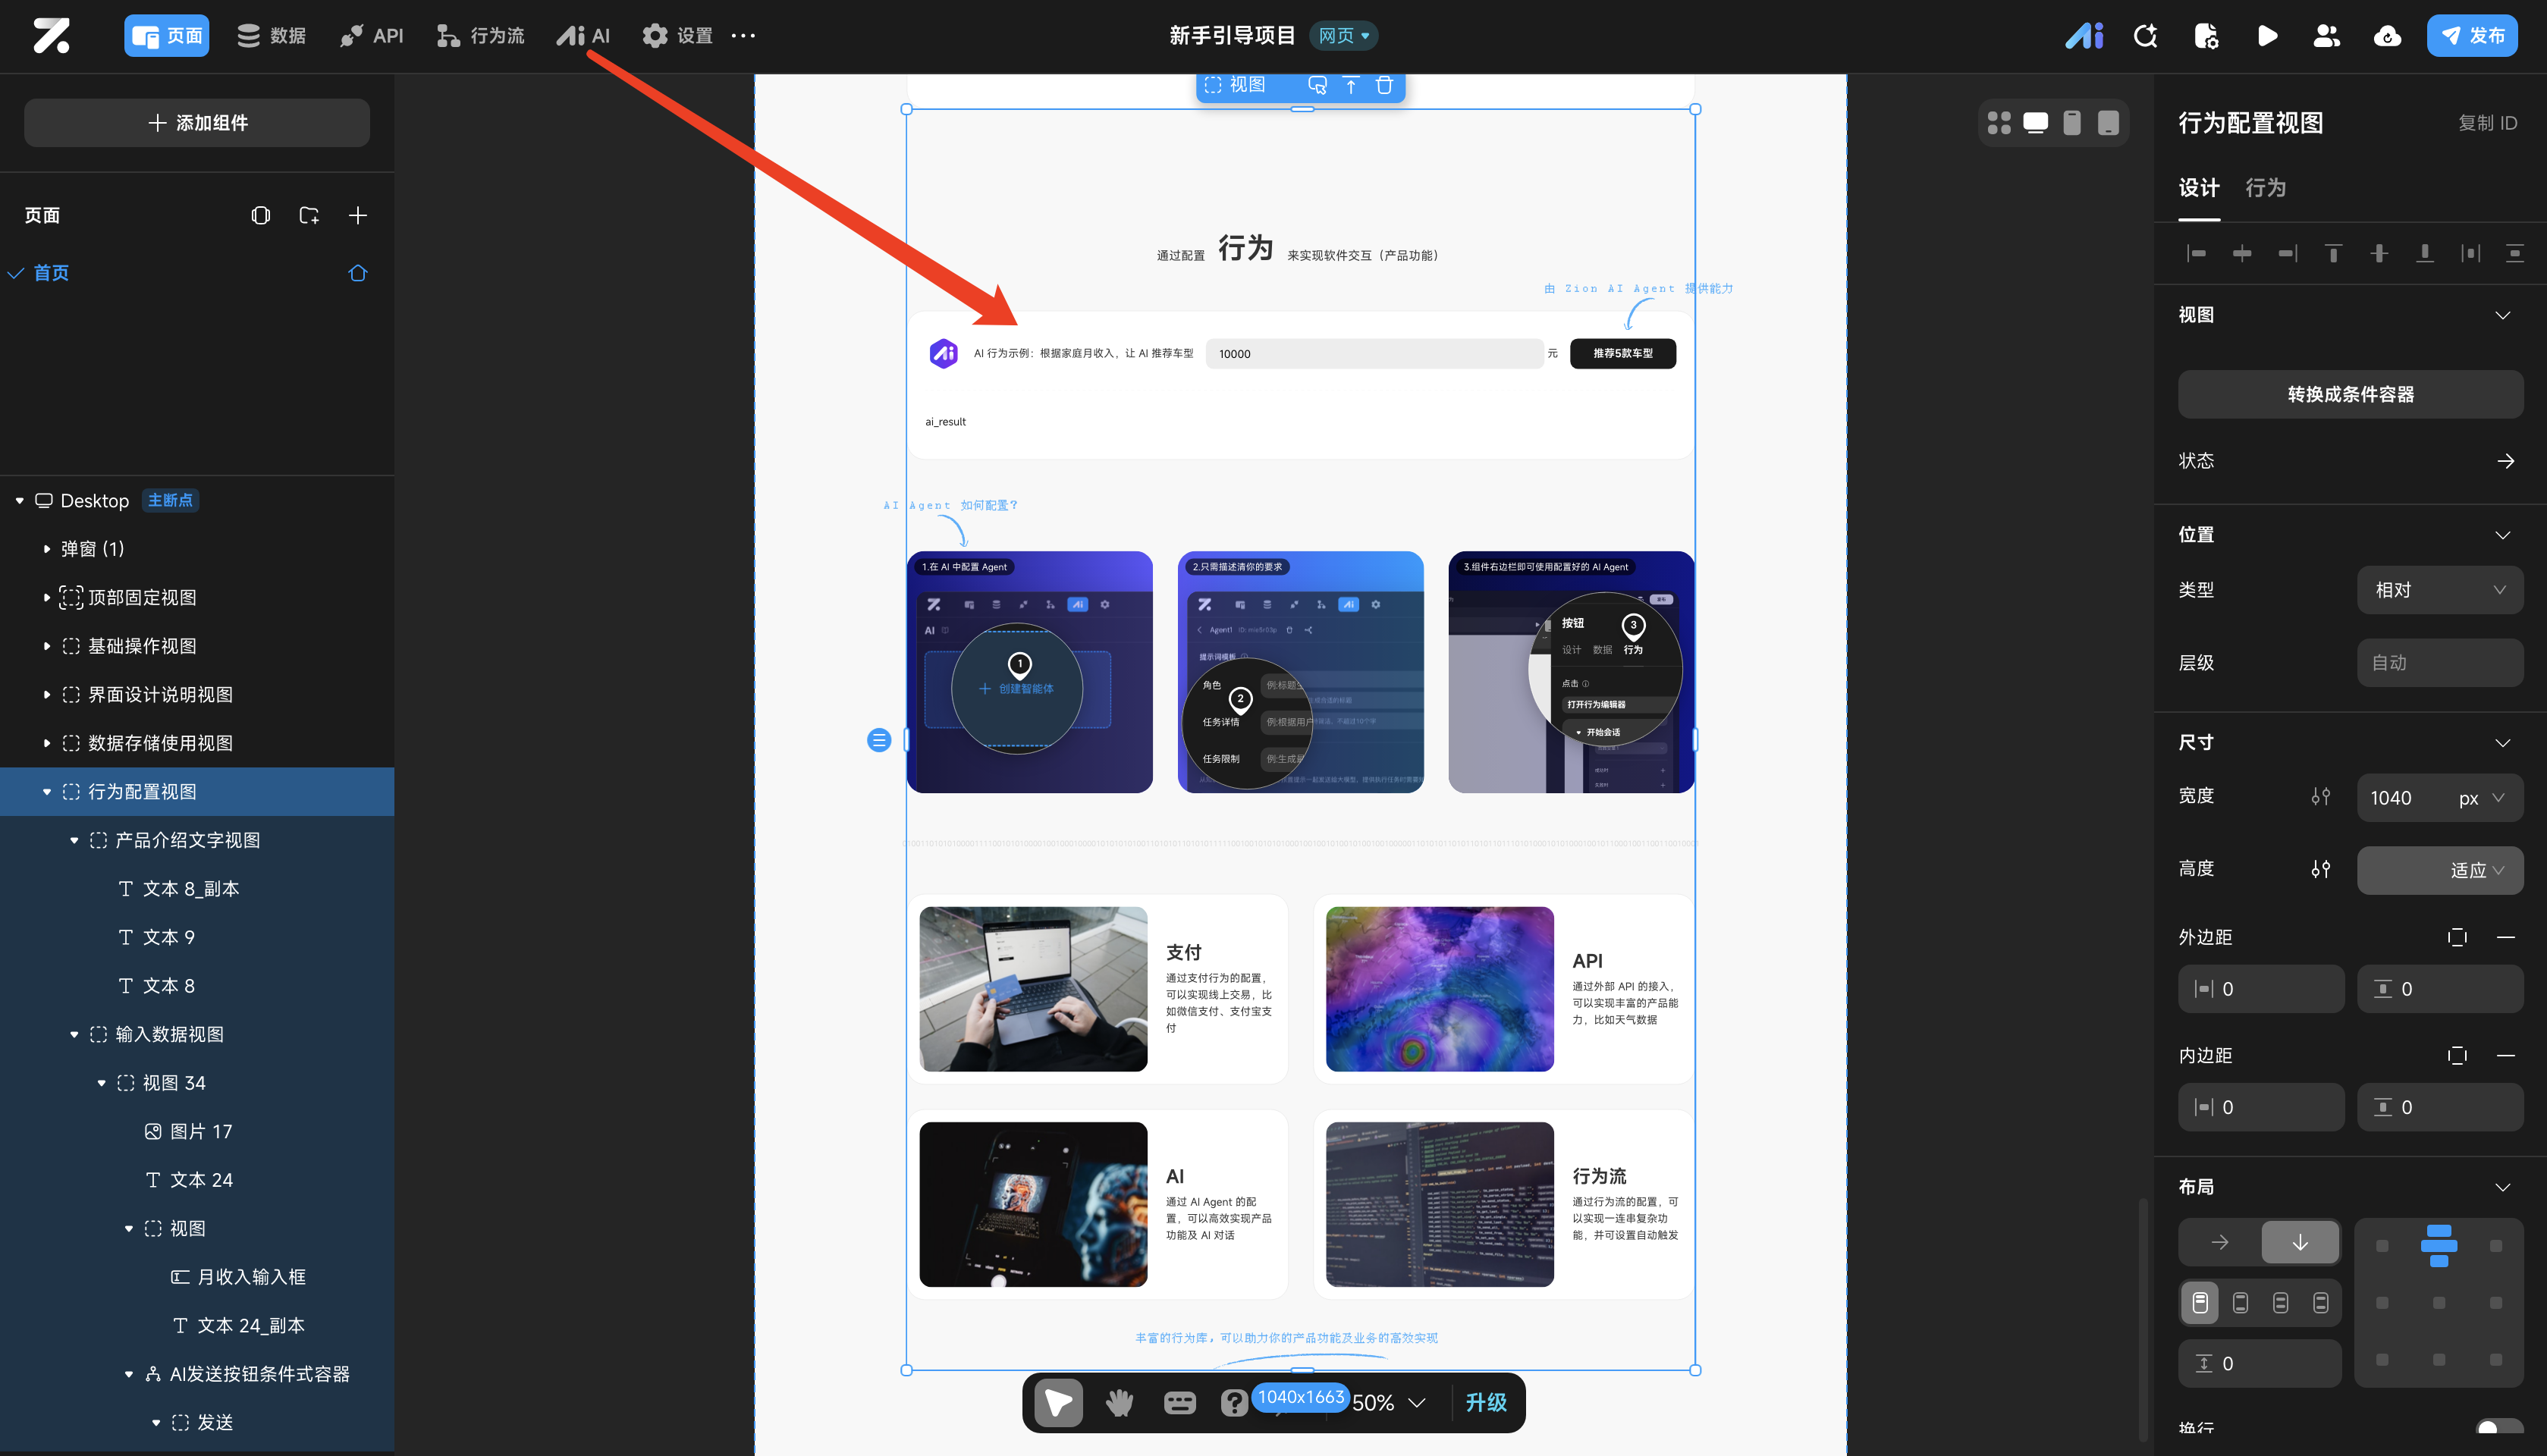Click the 发布 publish button
The height and width of the screenshot is (1456, 2547).
point(2472,36)
